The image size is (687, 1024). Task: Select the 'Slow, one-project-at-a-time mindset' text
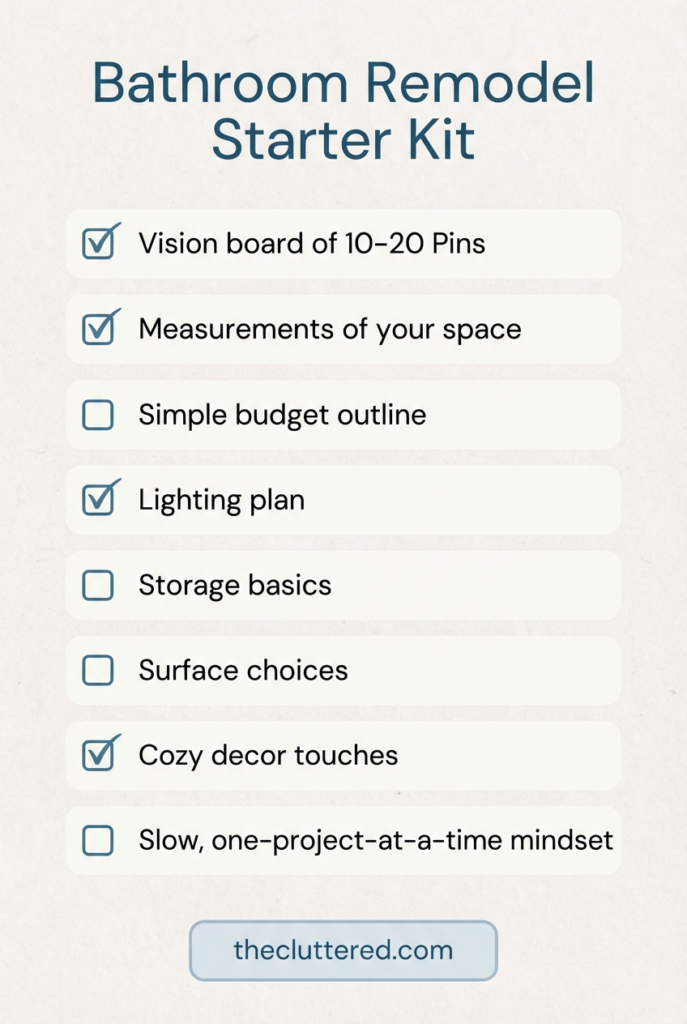point(375,841)
